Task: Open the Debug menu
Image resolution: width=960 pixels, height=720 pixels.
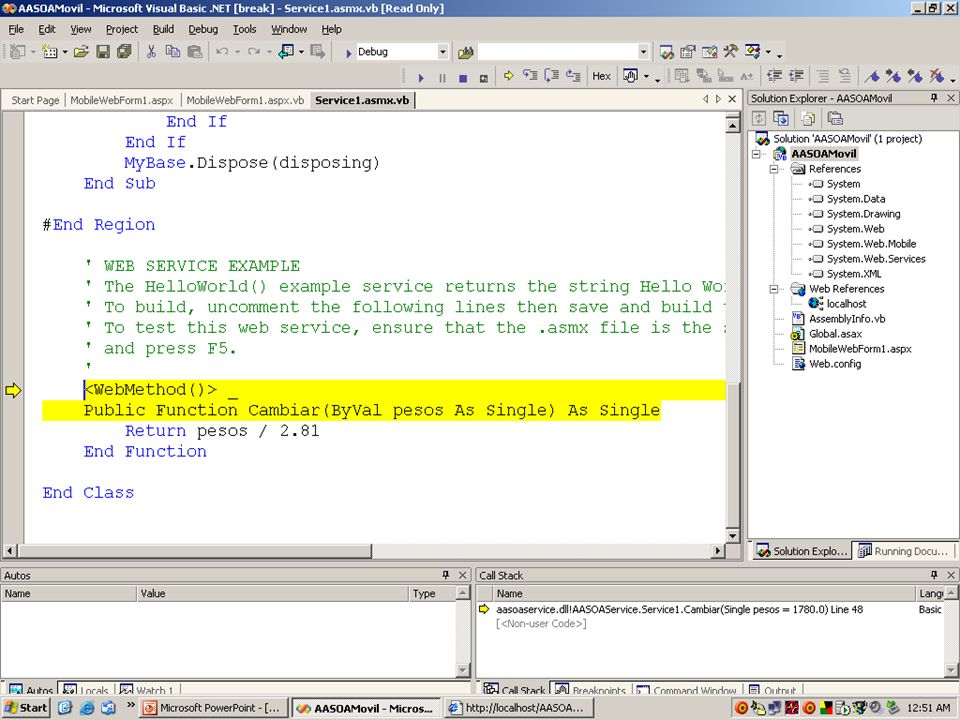Action: coord(203,29)
